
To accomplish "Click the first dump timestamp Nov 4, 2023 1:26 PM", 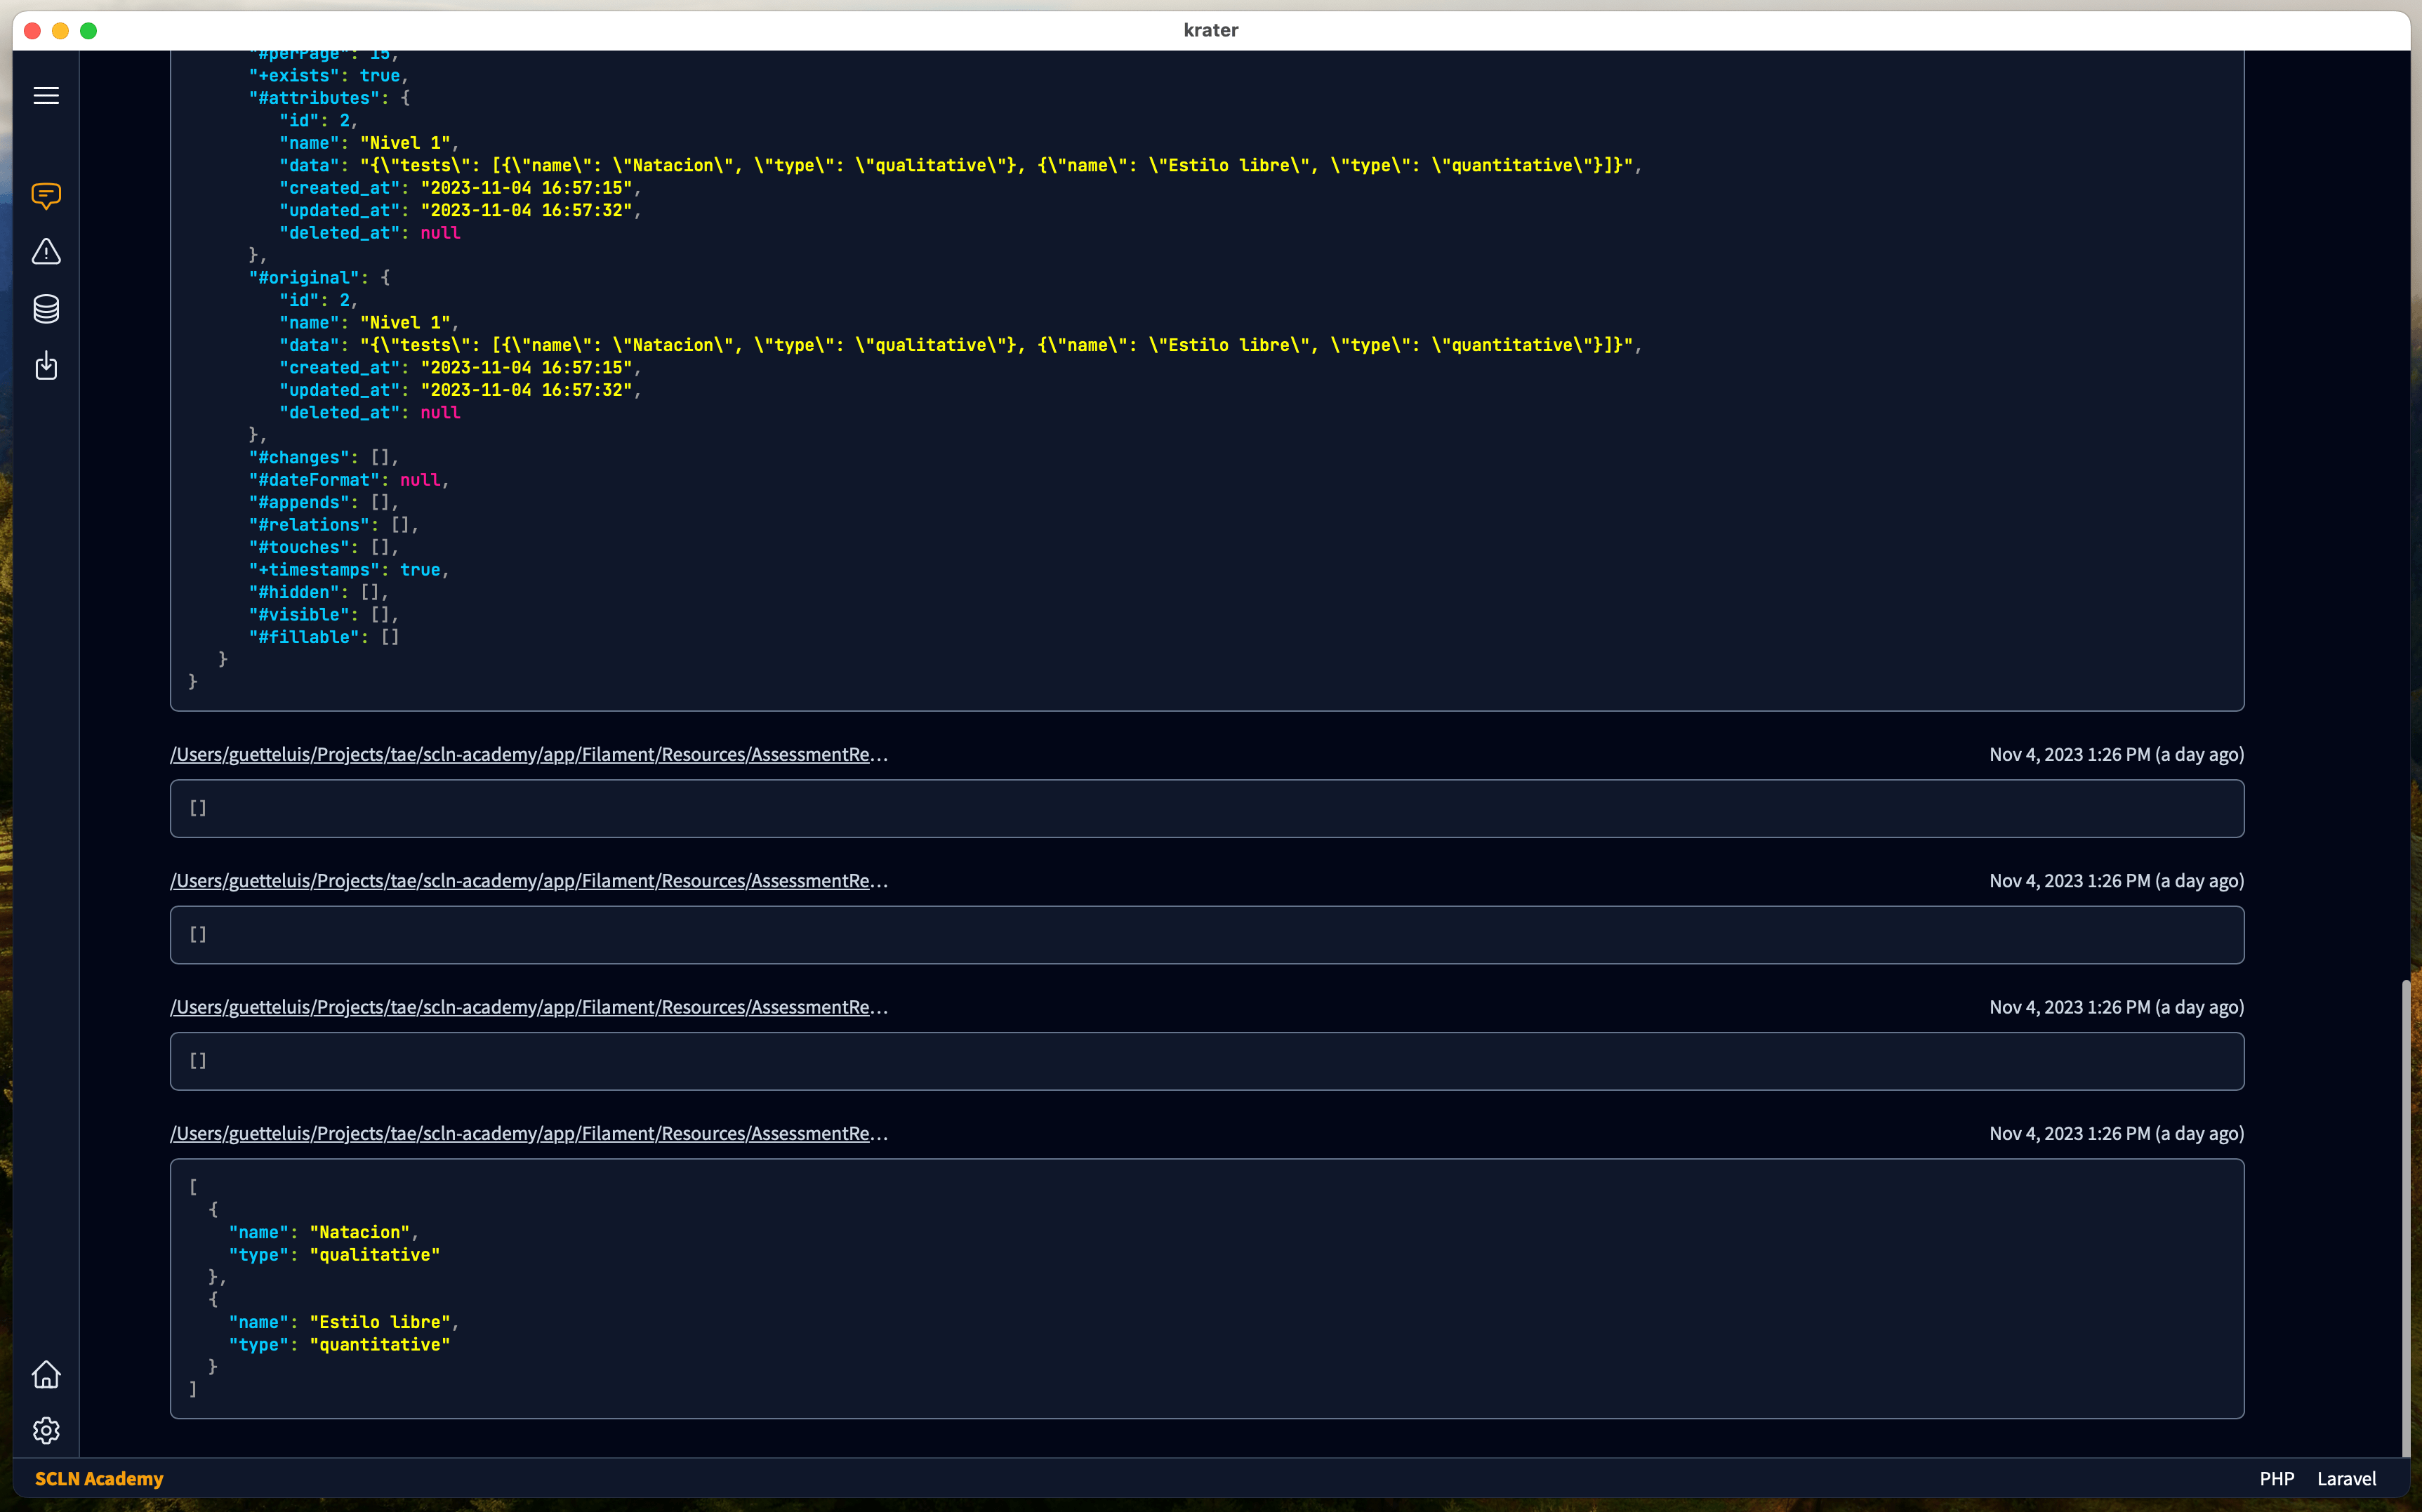I will [x=2116, y=754].
